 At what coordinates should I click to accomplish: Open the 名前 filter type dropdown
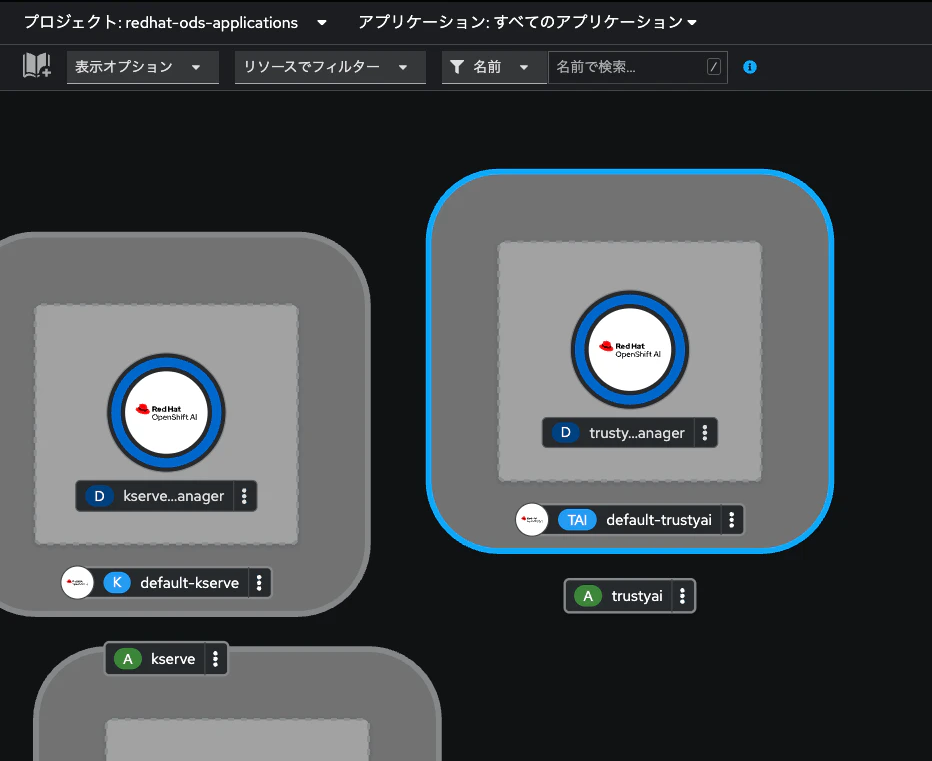coord(494,67)
